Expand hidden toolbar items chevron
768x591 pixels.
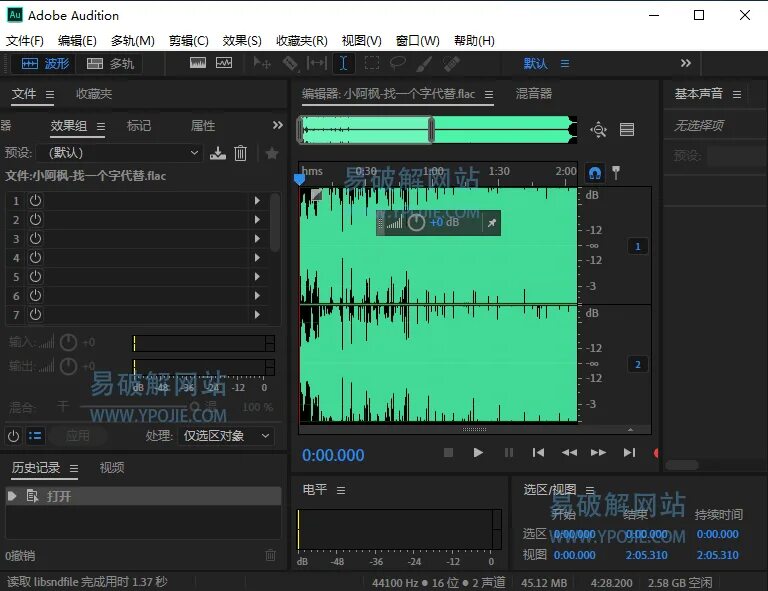pyautogui.click(x=686, y=63)
